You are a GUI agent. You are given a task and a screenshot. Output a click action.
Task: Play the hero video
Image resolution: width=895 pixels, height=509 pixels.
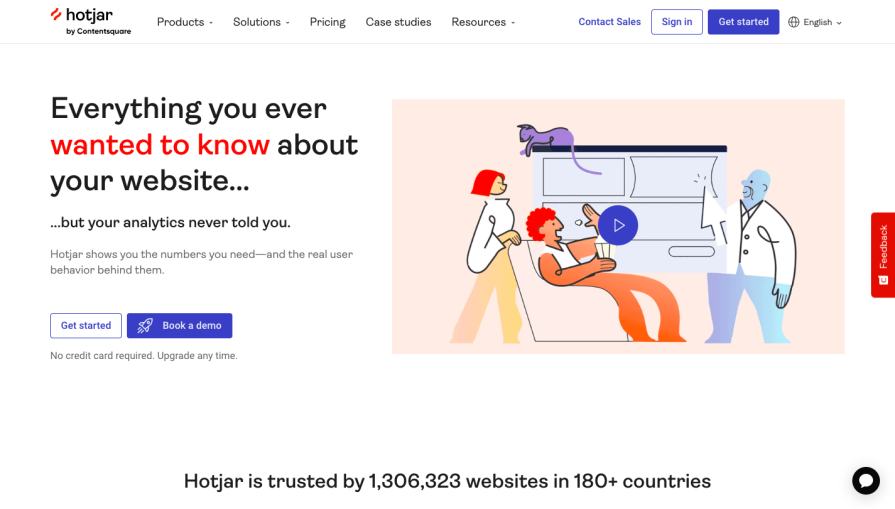coord(618,225)
